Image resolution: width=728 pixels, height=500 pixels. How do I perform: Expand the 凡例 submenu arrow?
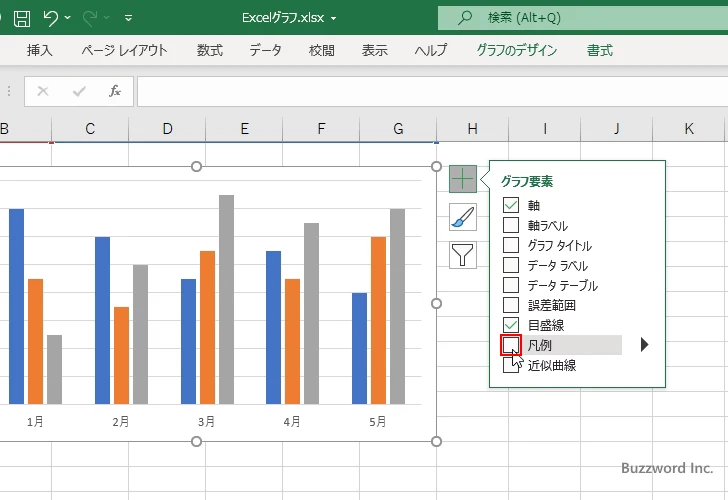pyautogui.click(x=645, y=345)
